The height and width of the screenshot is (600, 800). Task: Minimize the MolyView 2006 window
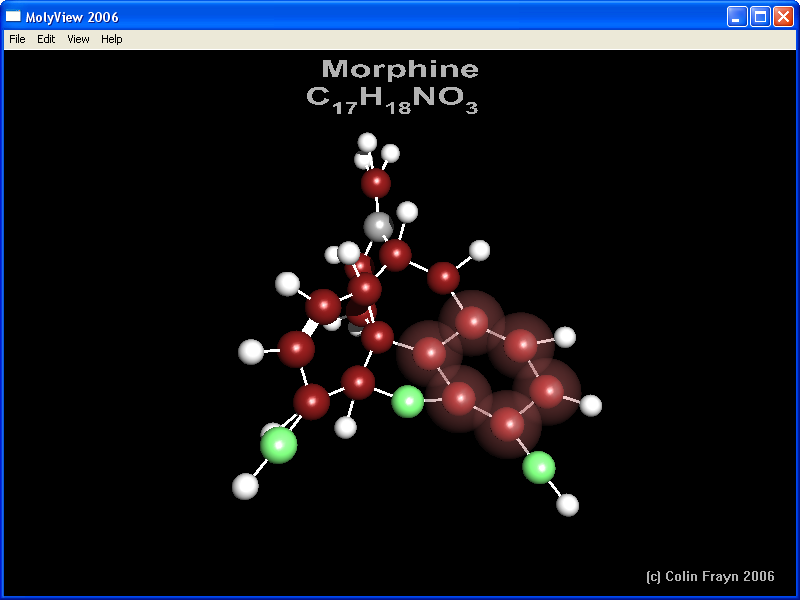point(736,17)
